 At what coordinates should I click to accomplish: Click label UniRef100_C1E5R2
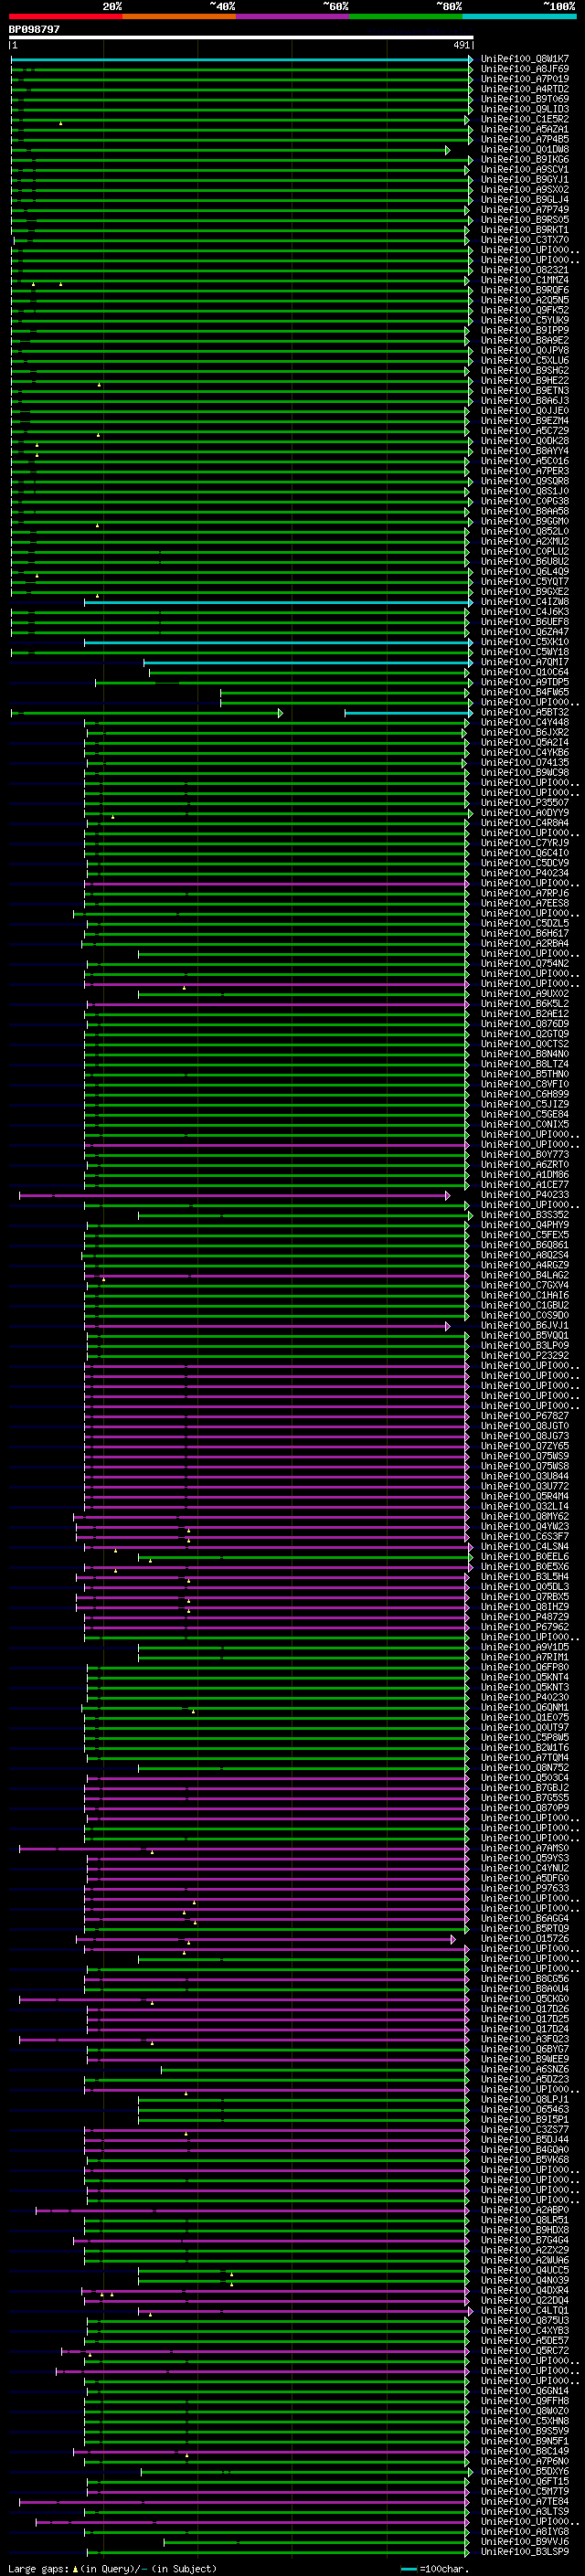tap(525, 119)
